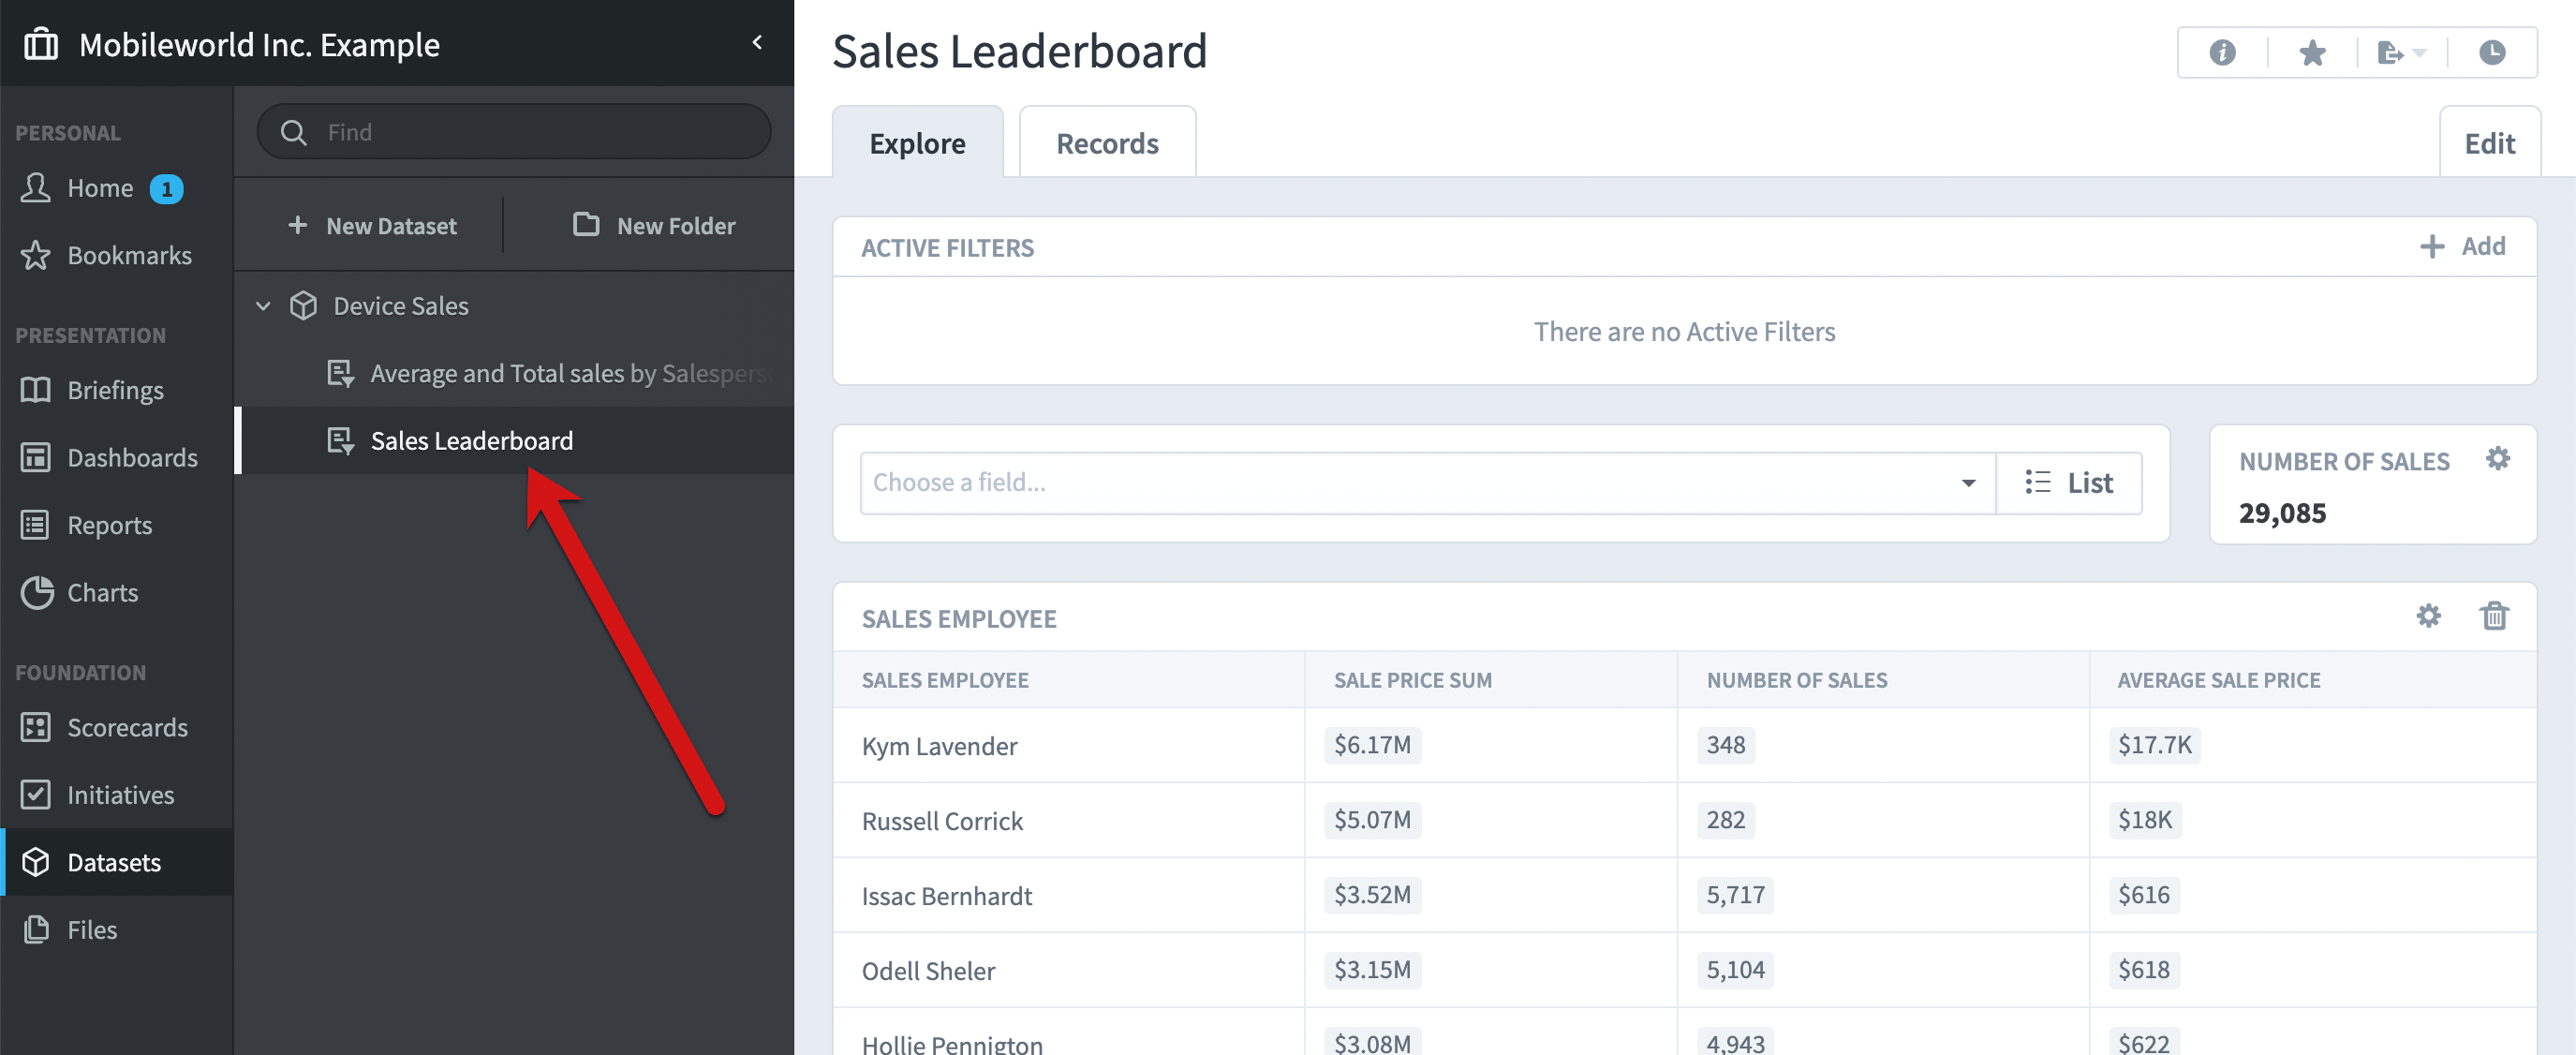The image size is (2576, 1055).
Task: Click the Edit button
Action: [2489, 143]
